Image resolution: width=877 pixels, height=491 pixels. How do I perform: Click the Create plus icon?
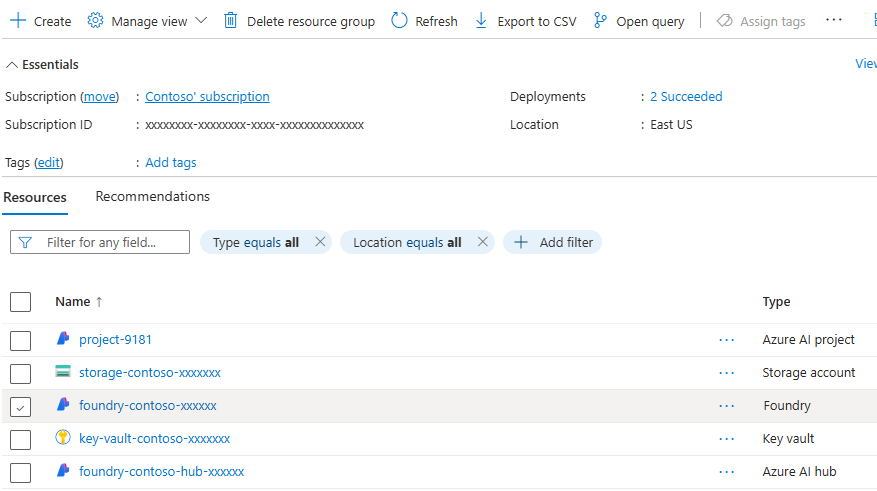tap(18, 21)
